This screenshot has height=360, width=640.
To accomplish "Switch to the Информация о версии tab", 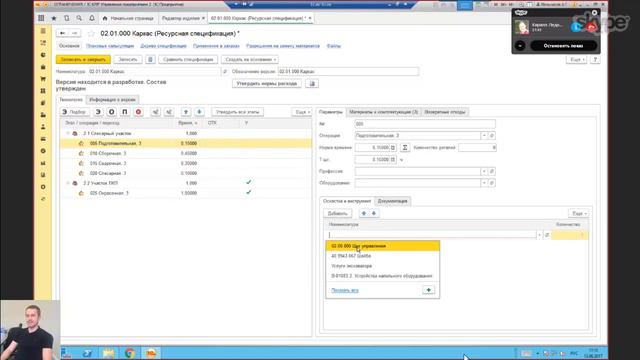I will point(112,100).
